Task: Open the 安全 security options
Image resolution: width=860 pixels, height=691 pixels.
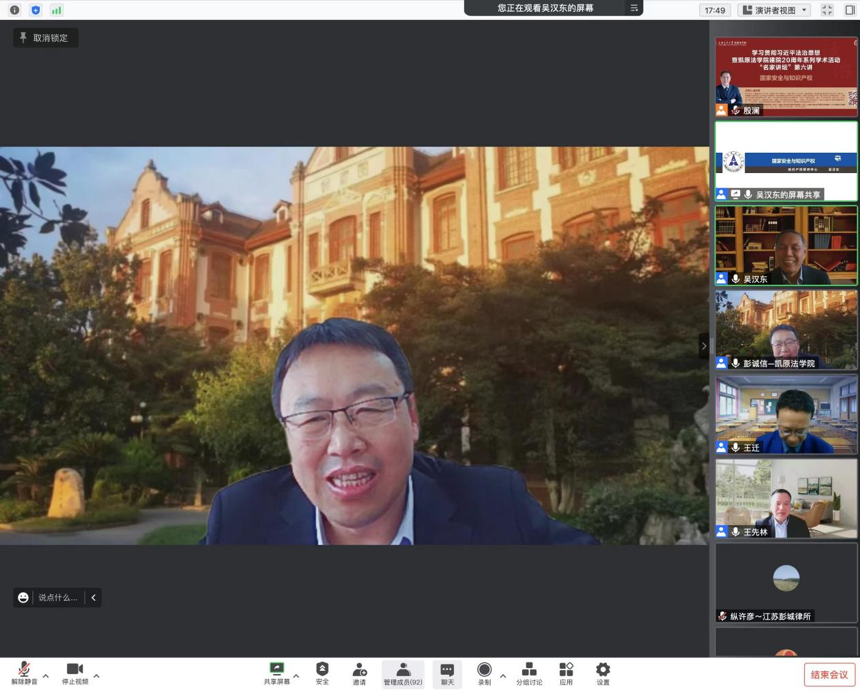Action: pos(321,672)
